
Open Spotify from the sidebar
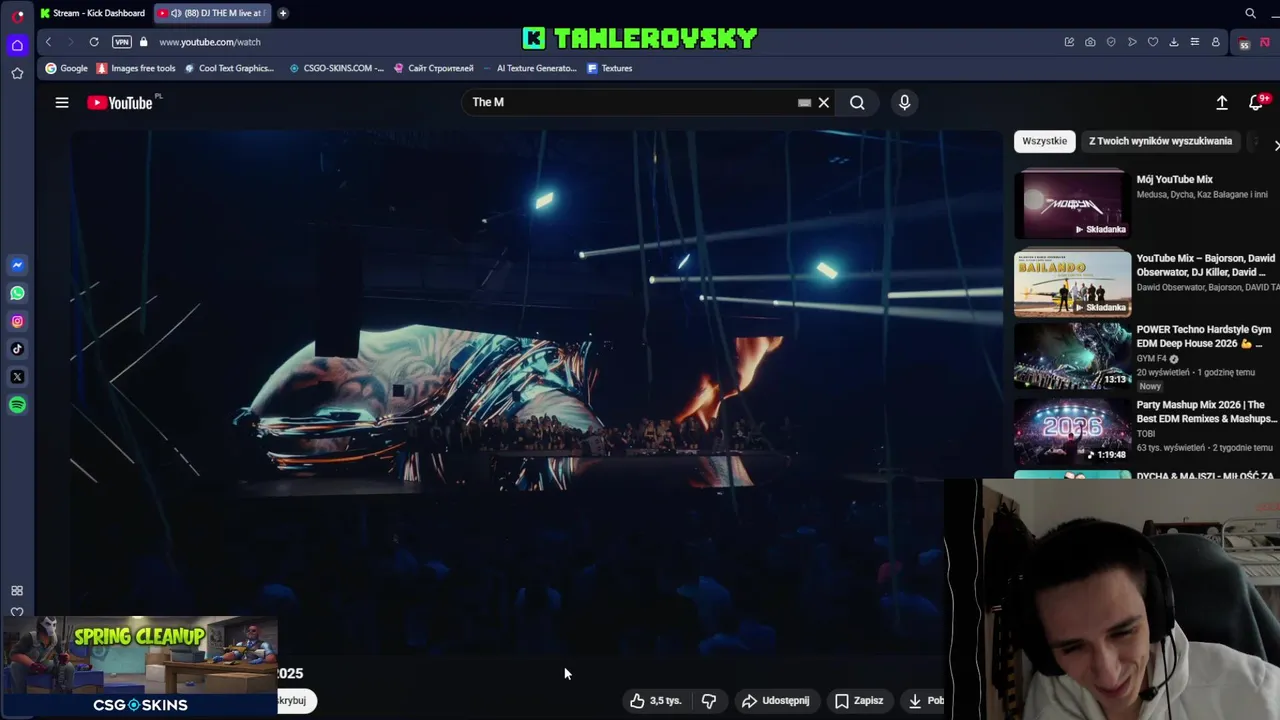[17, 405]
